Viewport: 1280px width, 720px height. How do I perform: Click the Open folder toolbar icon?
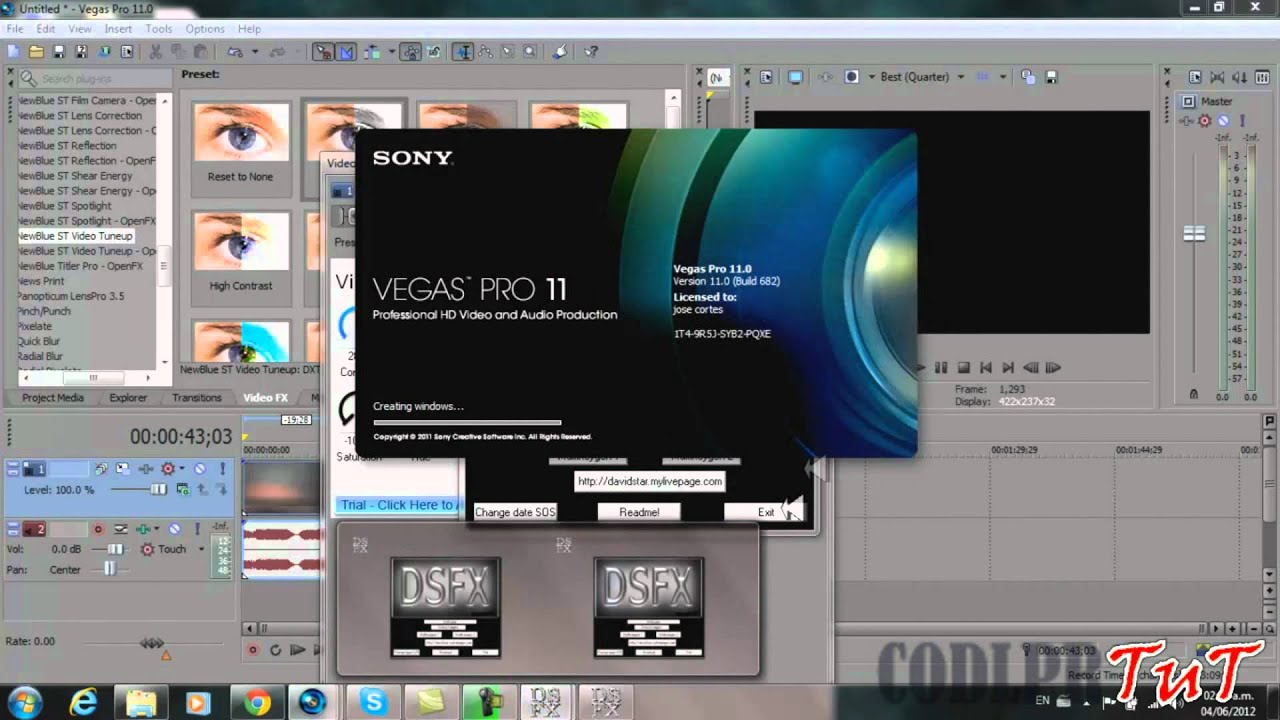(x=36, y=52)
